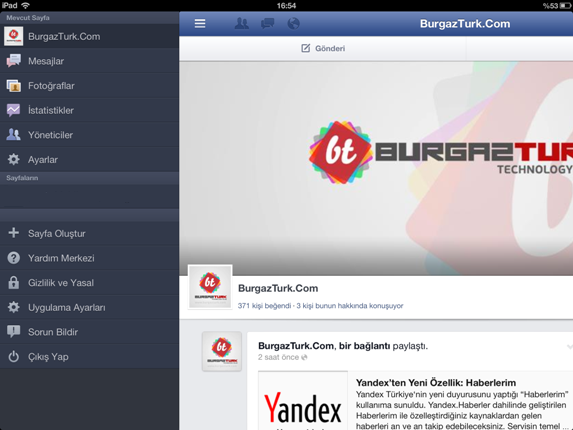The image size is (573, 430).
Task: Click the Gizlilik ve Yasal lock icon
Action: coord(14,282)
